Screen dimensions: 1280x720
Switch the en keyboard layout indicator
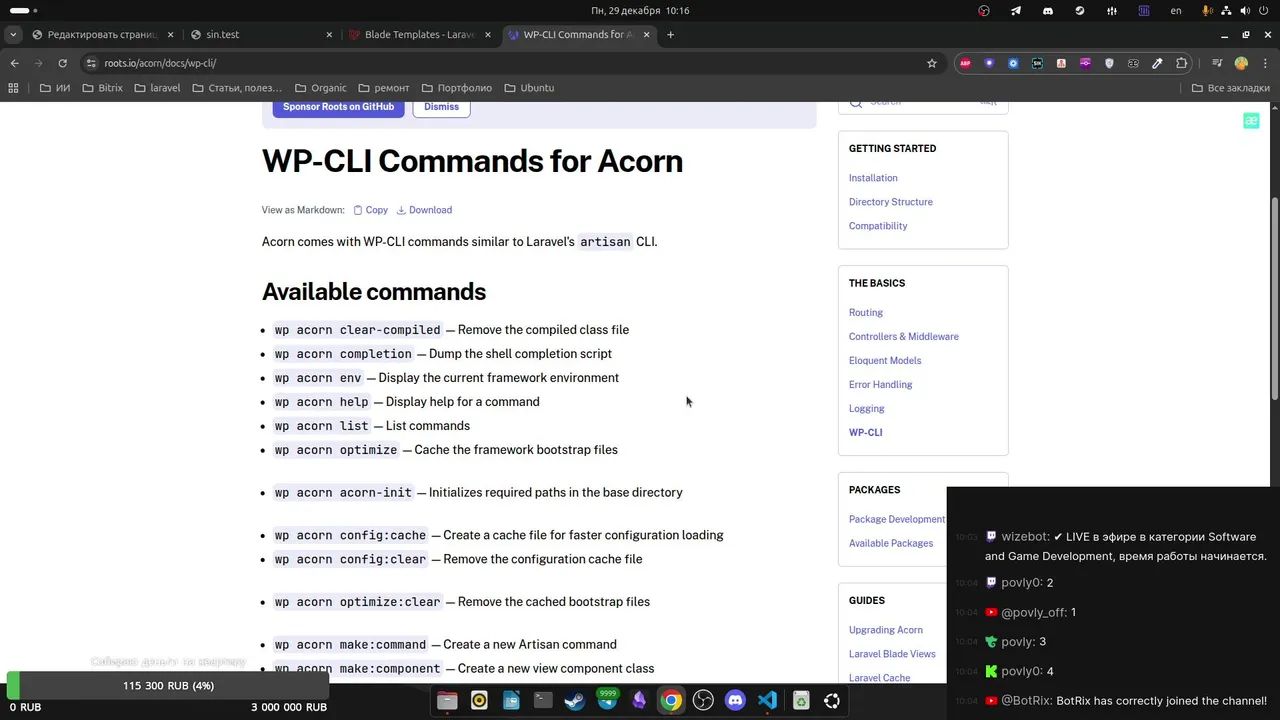[x=1176, y=10]
